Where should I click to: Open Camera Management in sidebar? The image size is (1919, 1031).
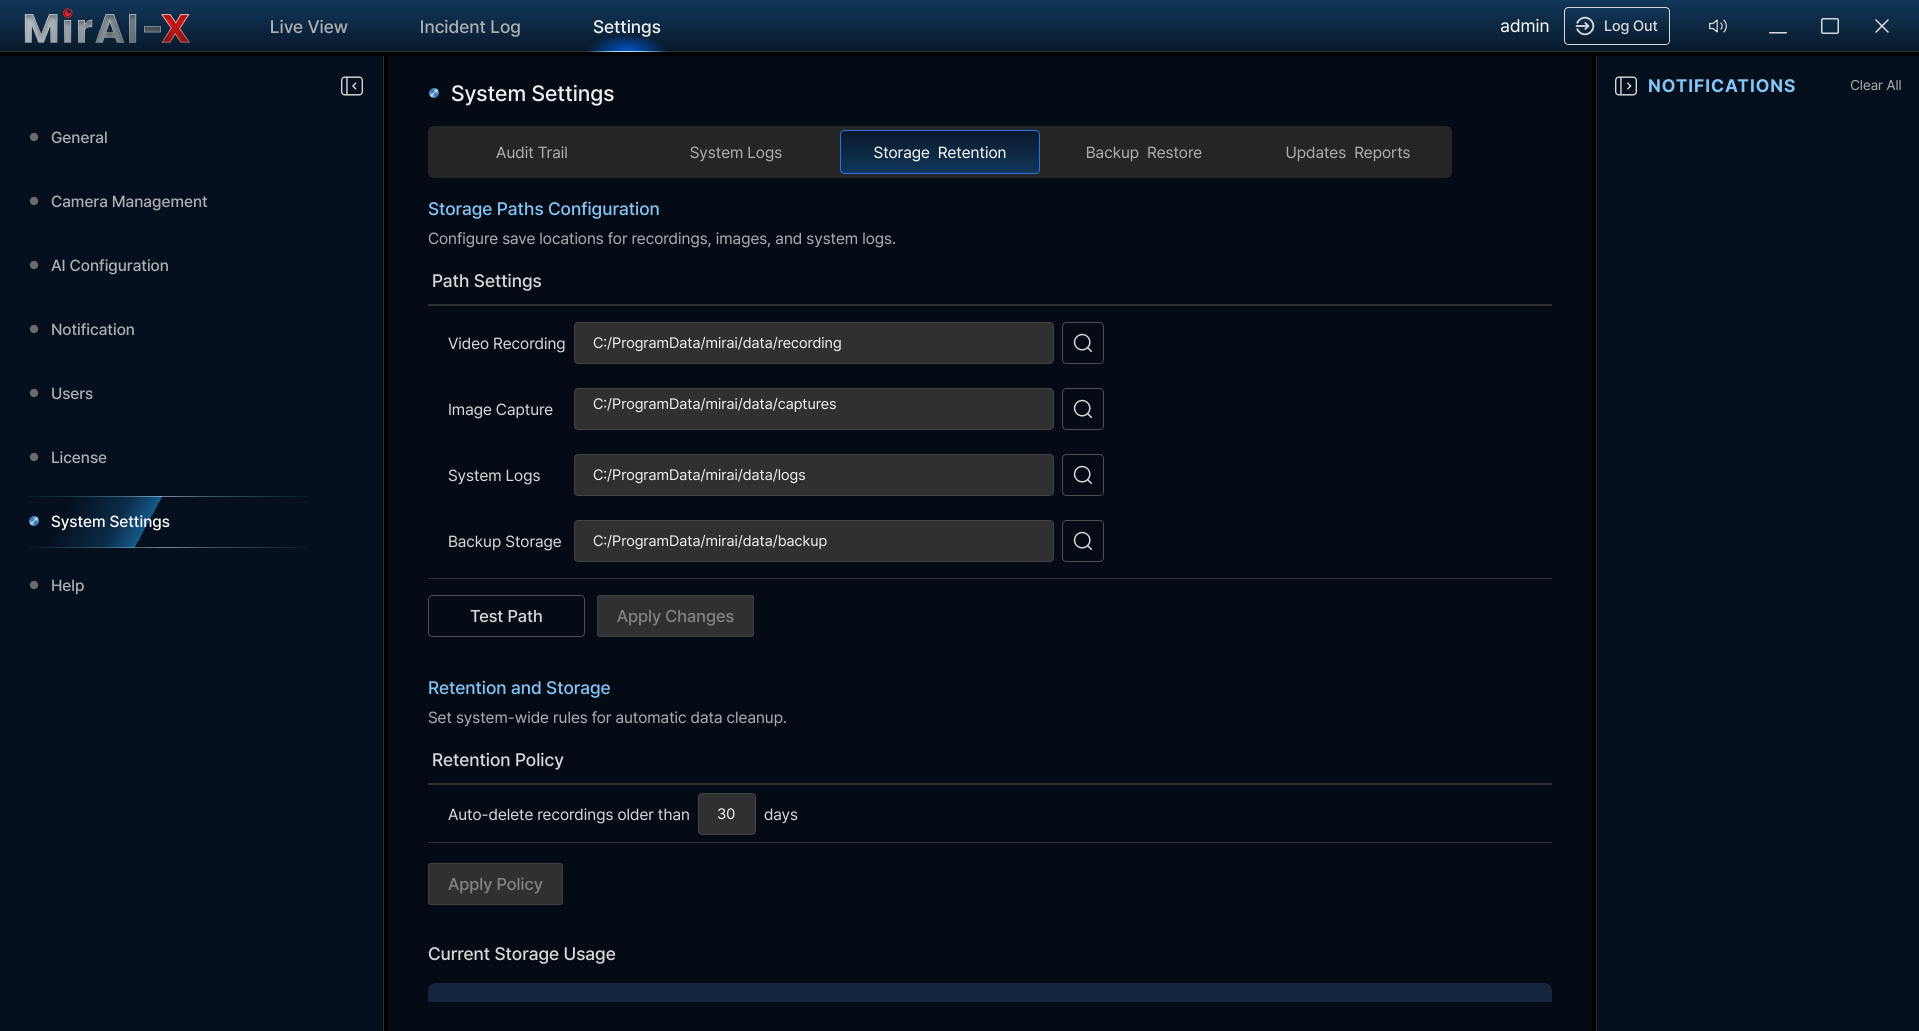129,201
